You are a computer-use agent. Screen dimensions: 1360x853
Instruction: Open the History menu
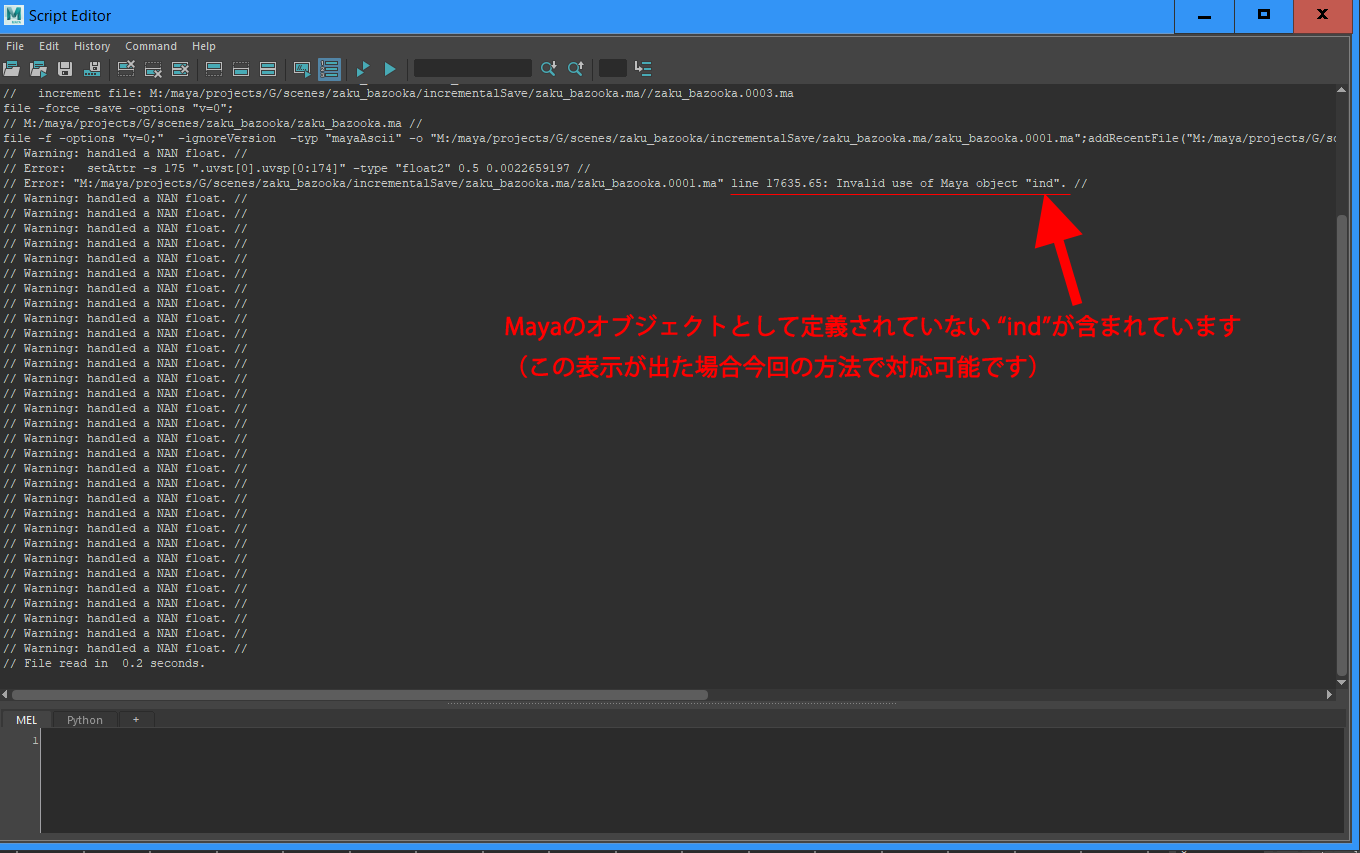pyautogui.click(x=92, y=46)
